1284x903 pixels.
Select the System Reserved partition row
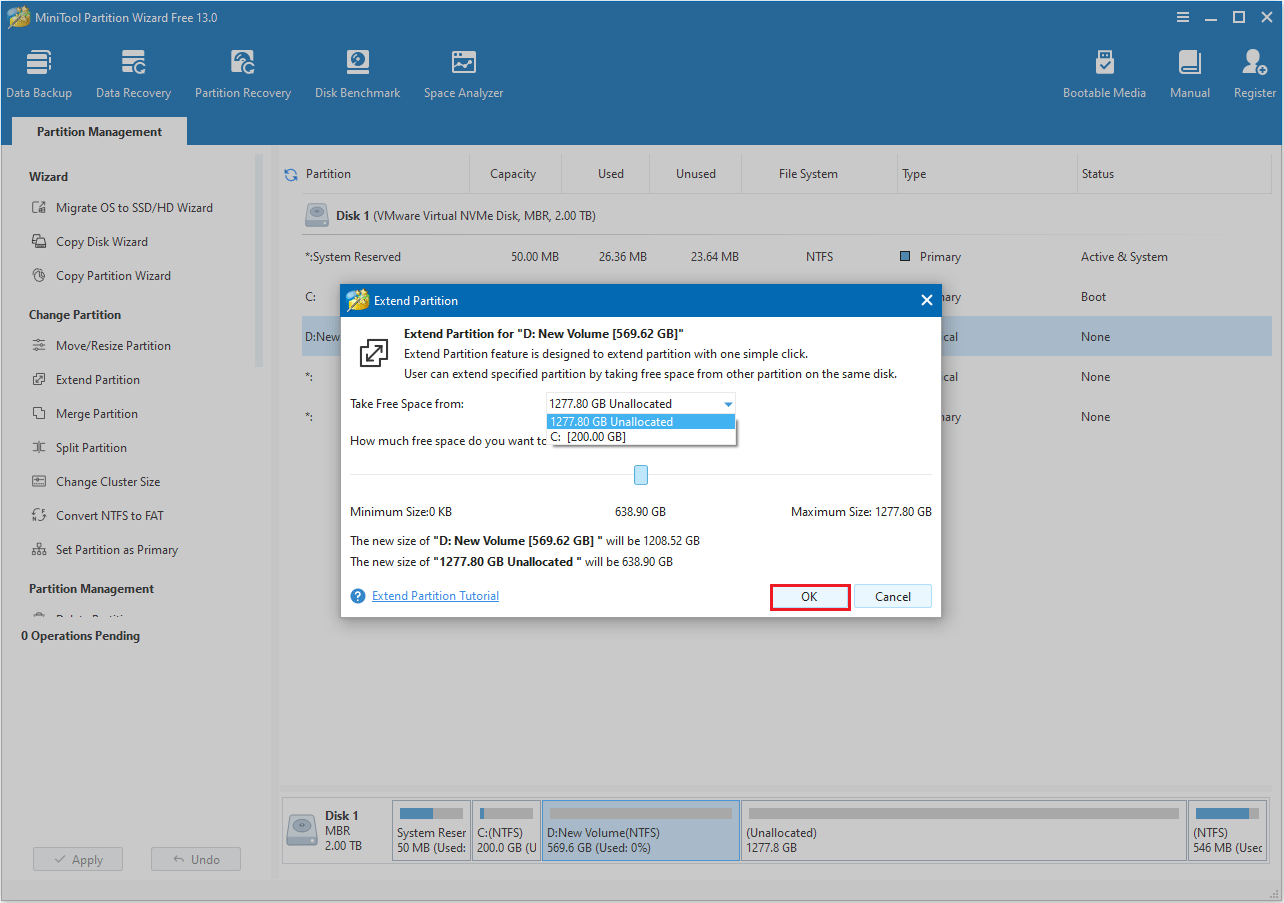[787, 257]
